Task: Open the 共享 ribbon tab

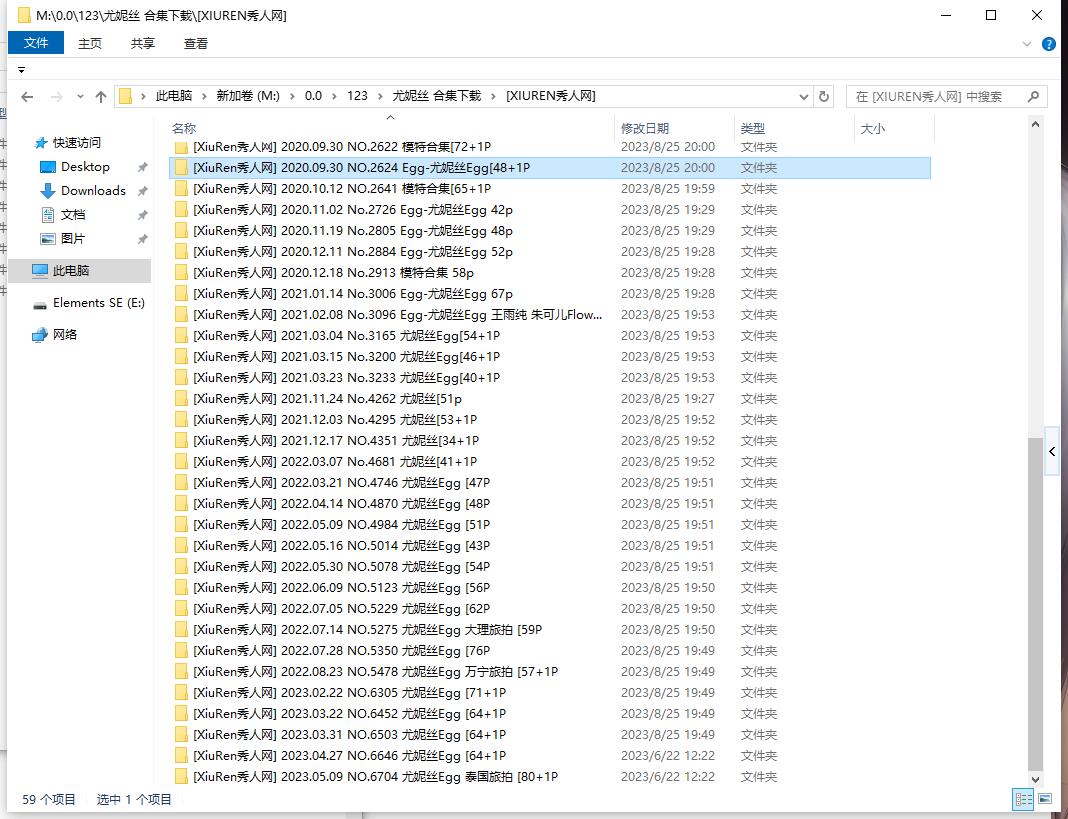Action: point(143,44)
